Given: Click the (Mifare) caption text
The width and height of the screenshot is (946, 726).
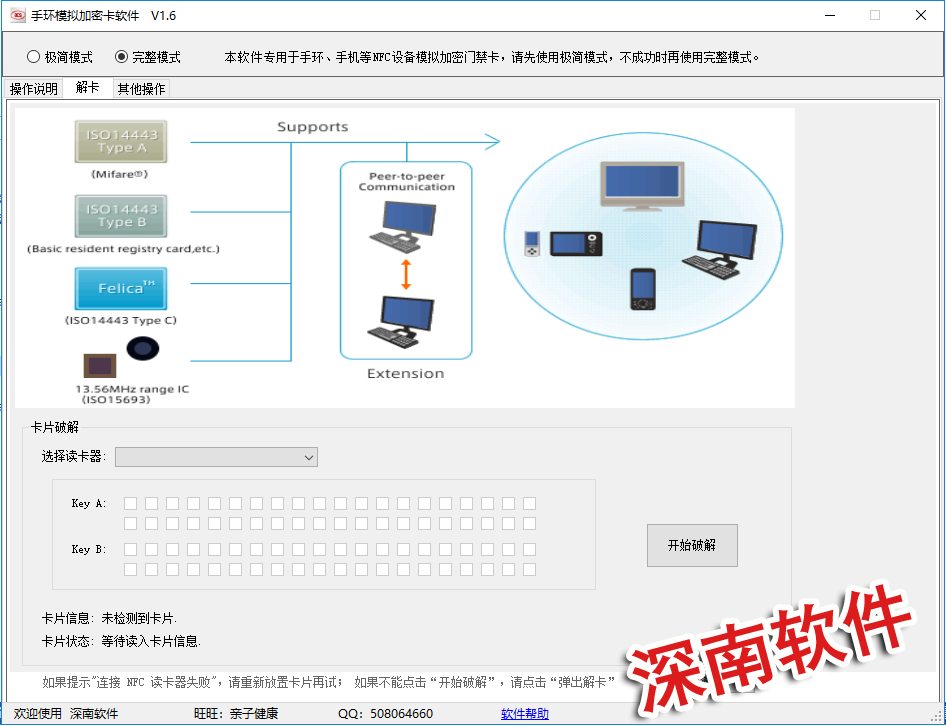Looking at the screenshot, I should tap(119, 174).
